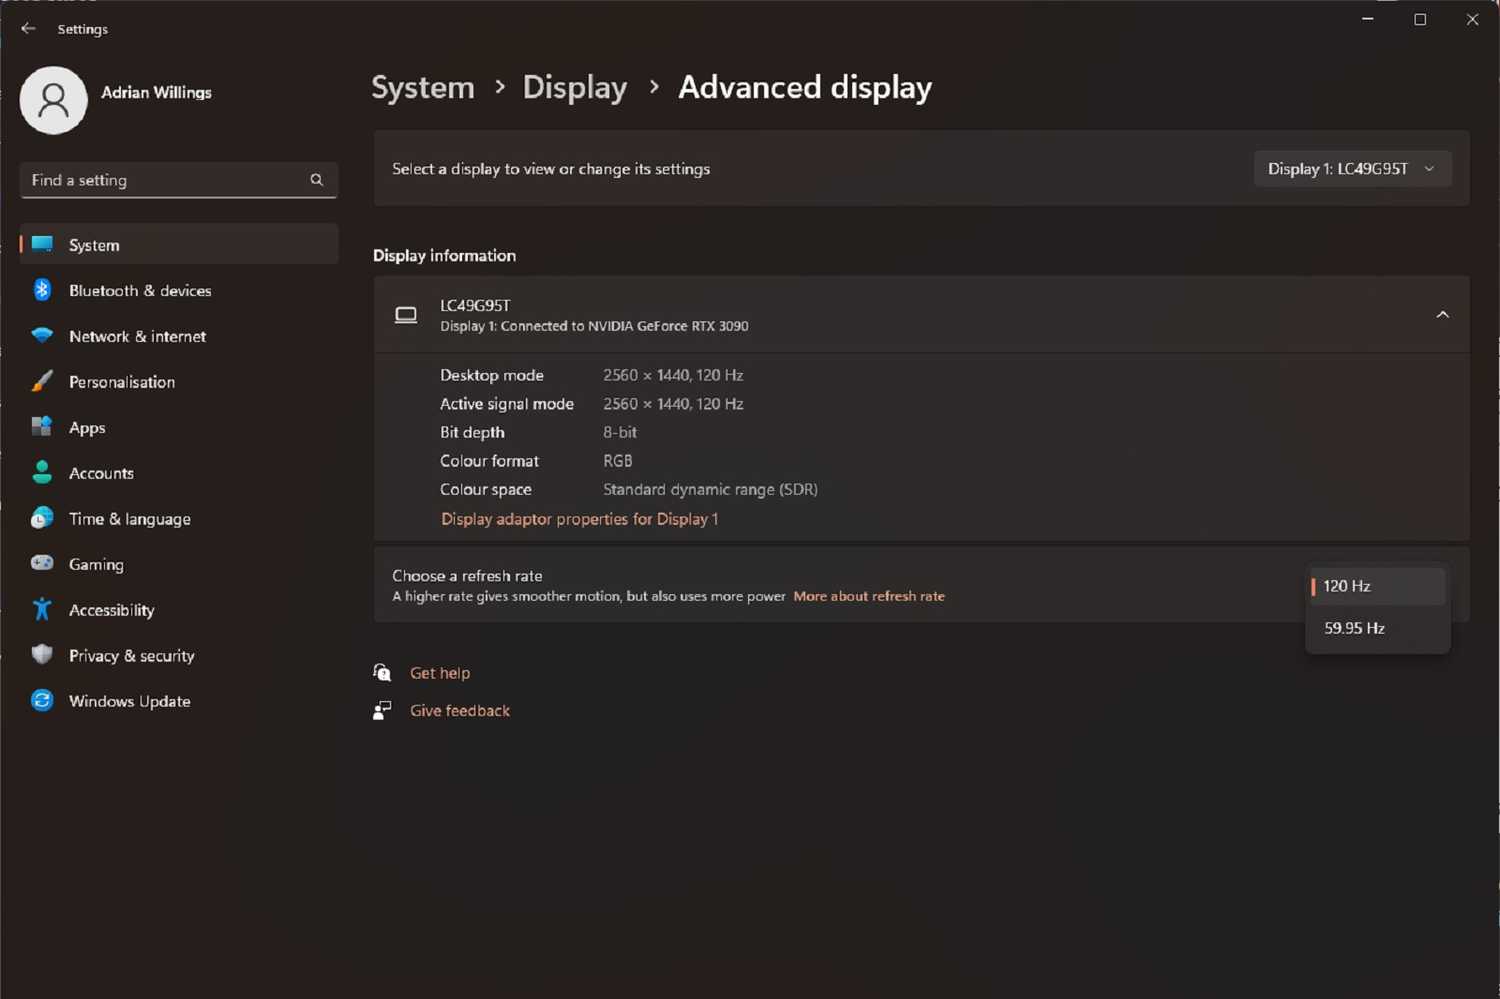Select the Accessibility sidebar item

[111, 611]
